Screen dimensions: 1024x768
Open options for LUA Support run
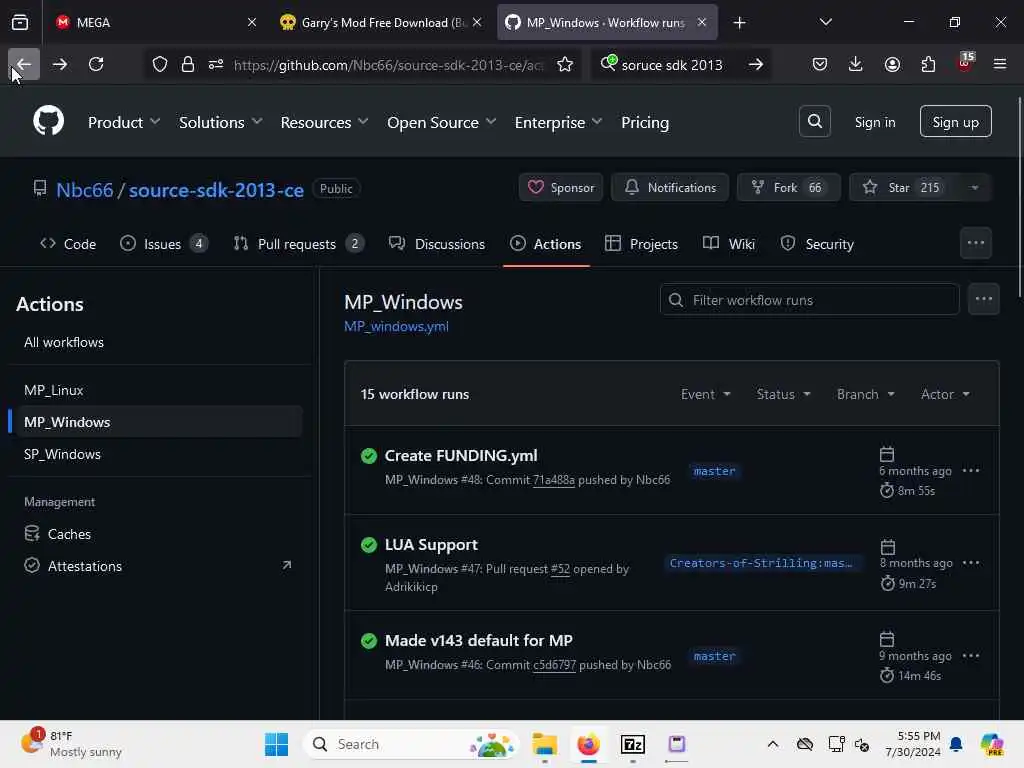click(971, 563)
